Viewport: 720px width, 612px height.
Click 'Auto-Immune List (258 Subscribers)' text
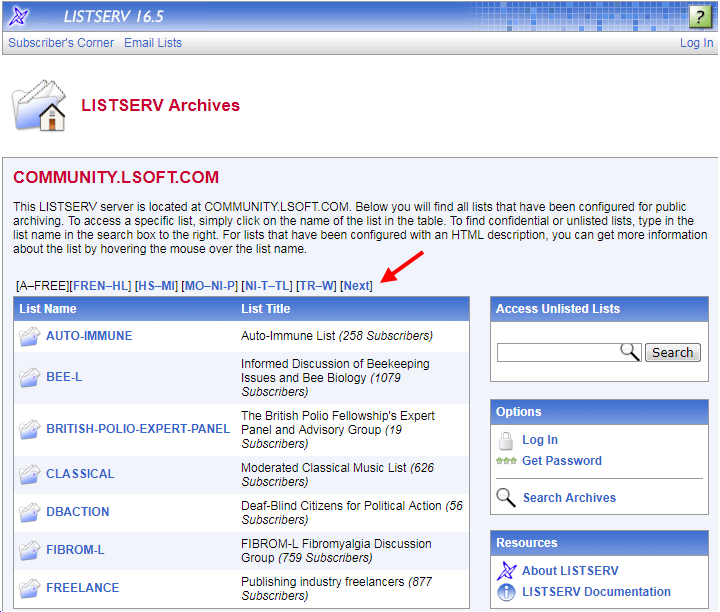click(x=337, y=336)
